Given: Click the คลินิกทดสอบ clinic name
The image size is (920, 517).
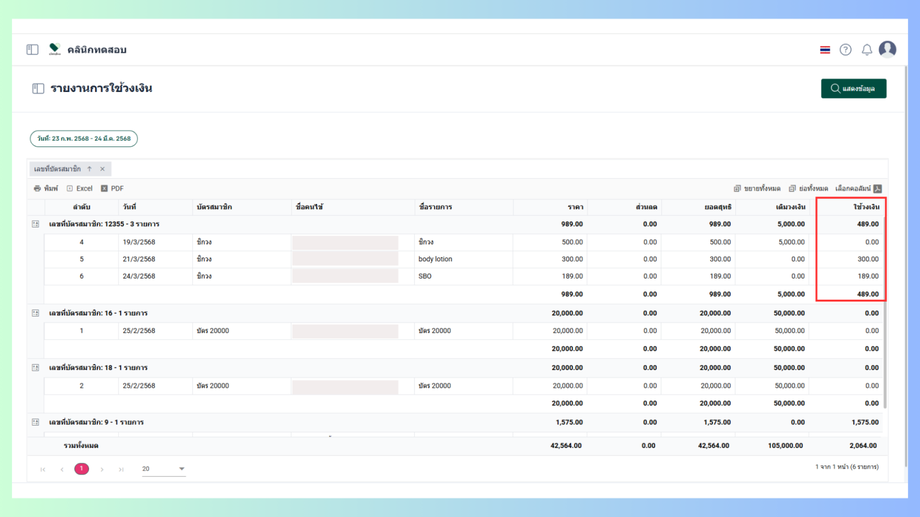Looking at the screenshot, I should tap(97, 50).
